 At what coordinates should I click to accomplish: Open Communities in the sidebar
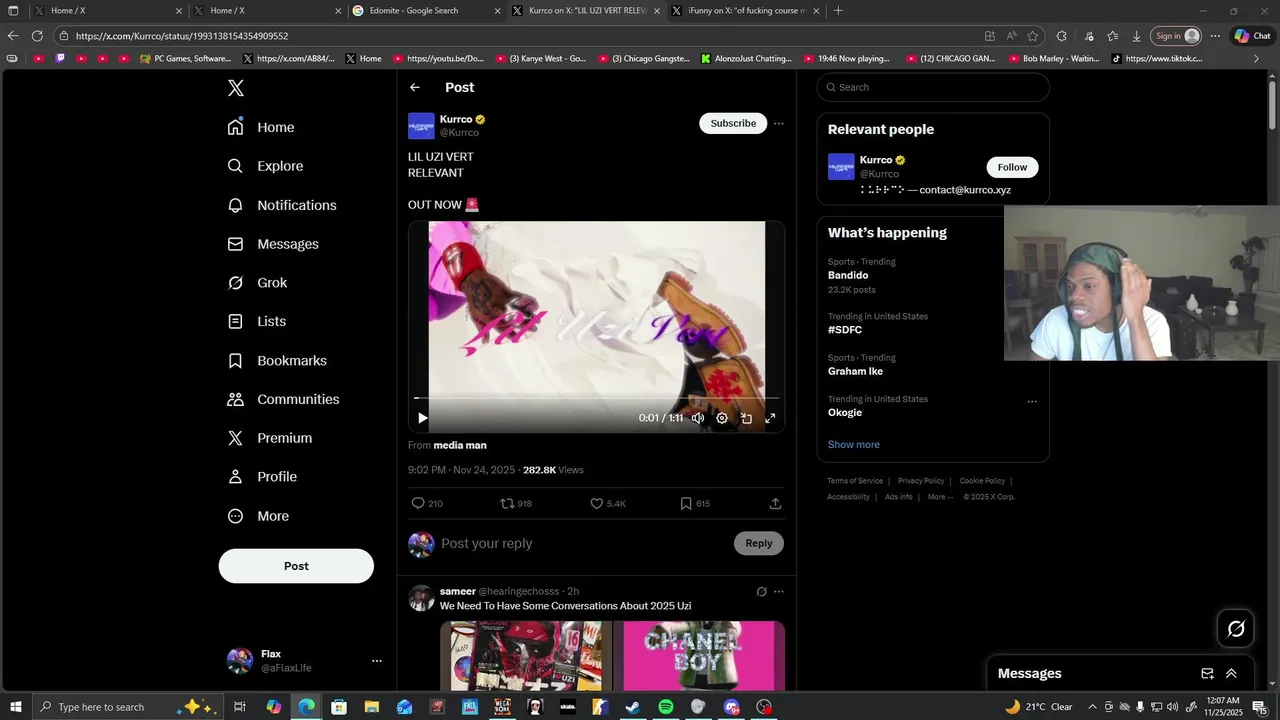[283, 399]
